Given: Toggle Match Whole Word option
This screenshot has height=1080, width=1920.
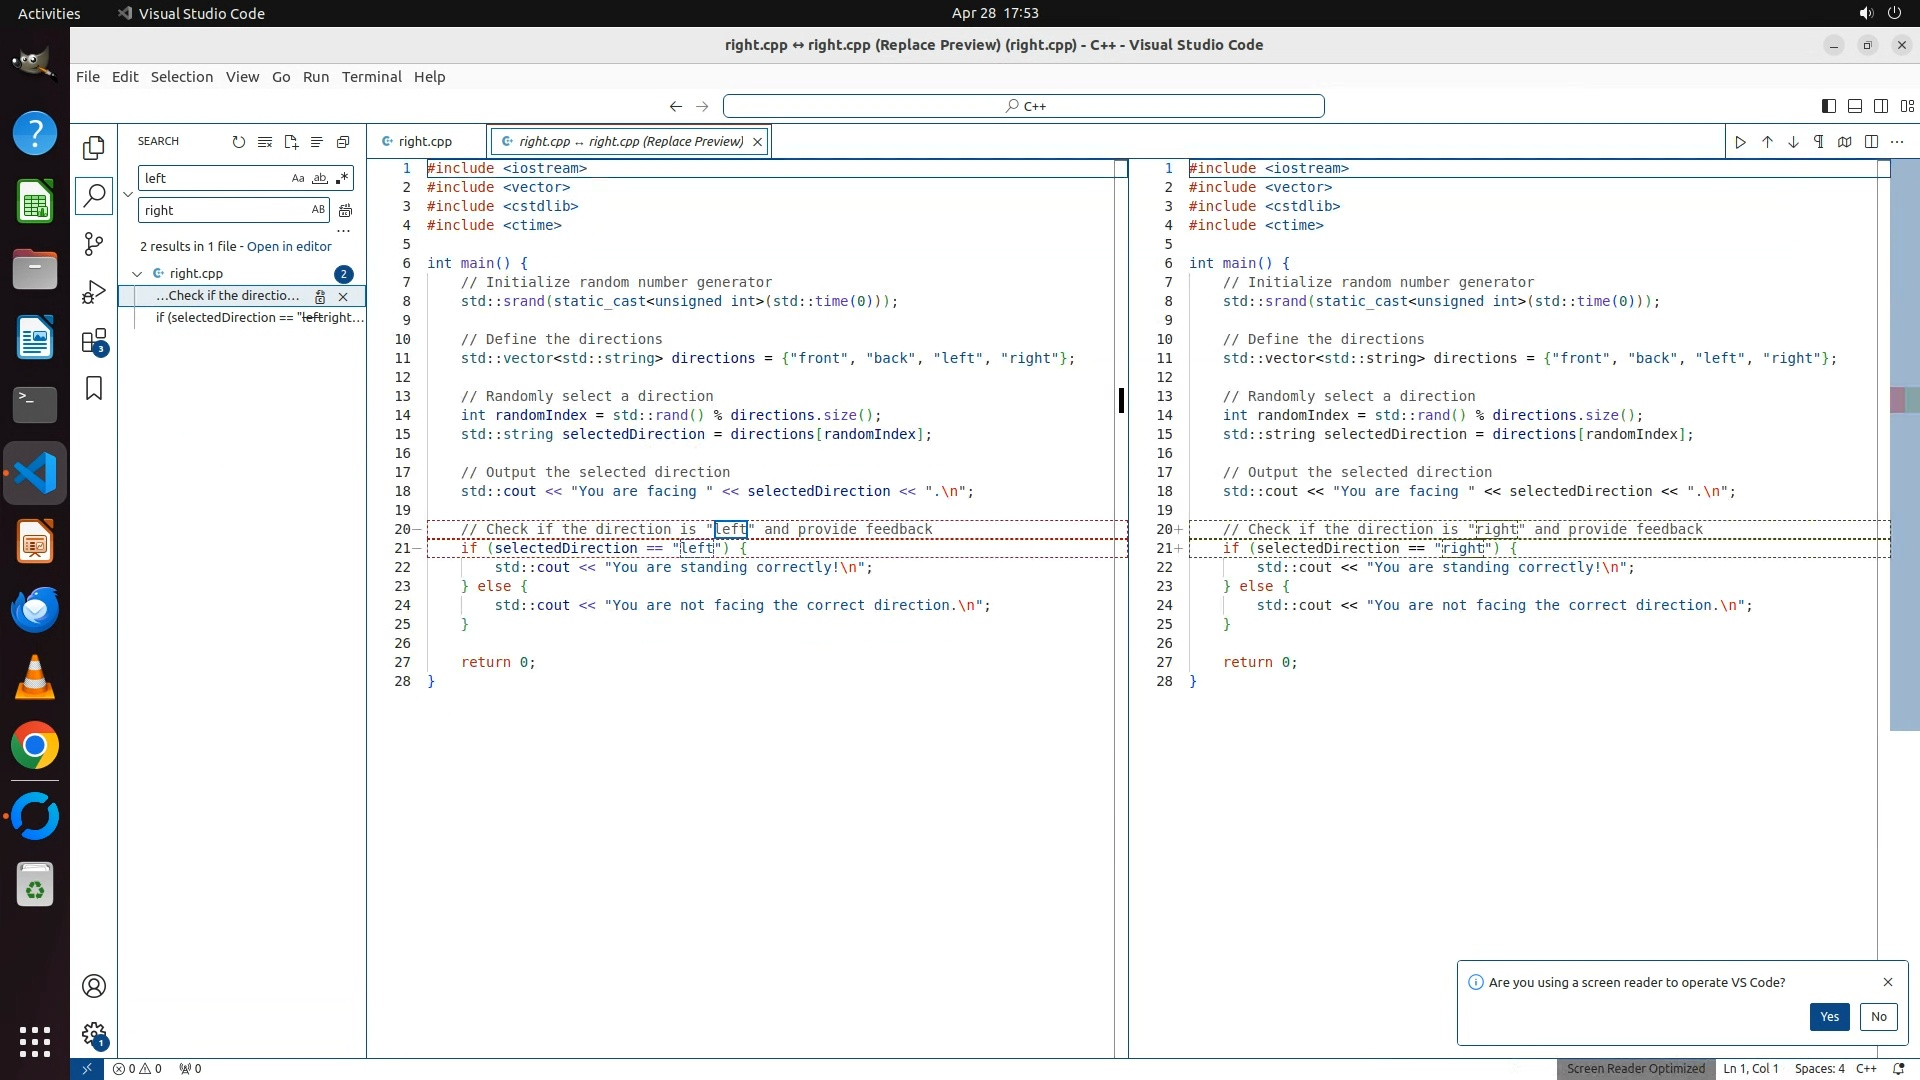Looking at the screenshot, I should tap(320, 179).
